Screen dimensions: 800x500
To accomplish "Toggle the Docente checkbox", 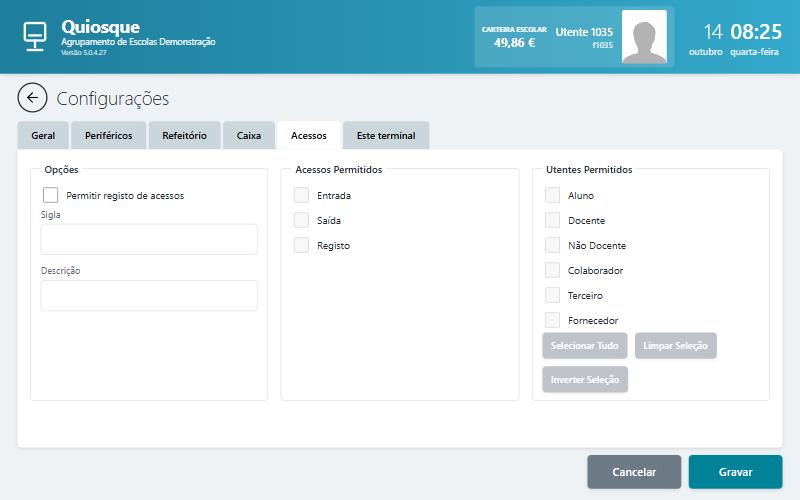I will pyautogui.click(x=552, y=220).
